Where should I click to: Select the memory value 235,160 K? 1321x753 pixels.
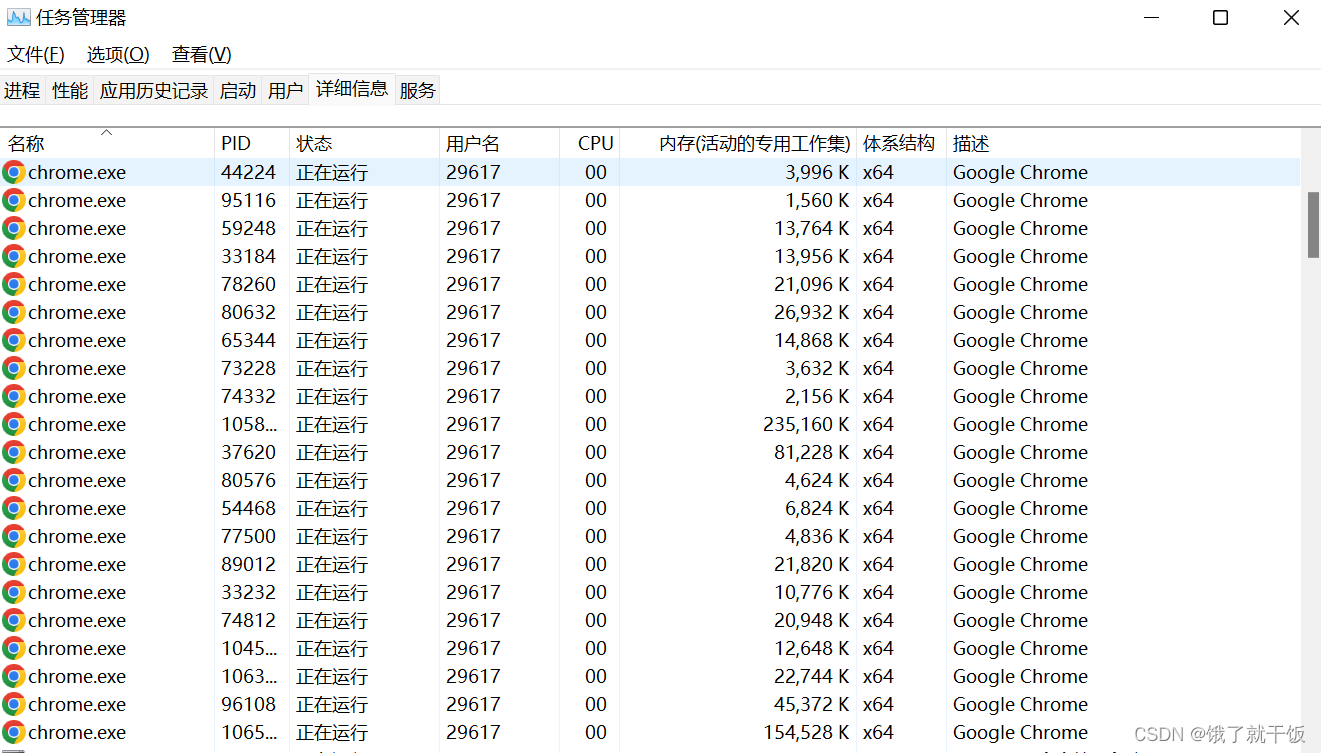pos(806,424)
